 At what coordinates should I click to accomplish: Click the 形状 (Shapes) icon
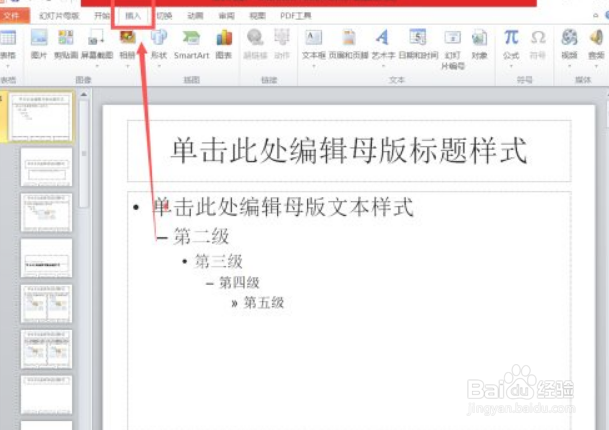tap(159, 38)
